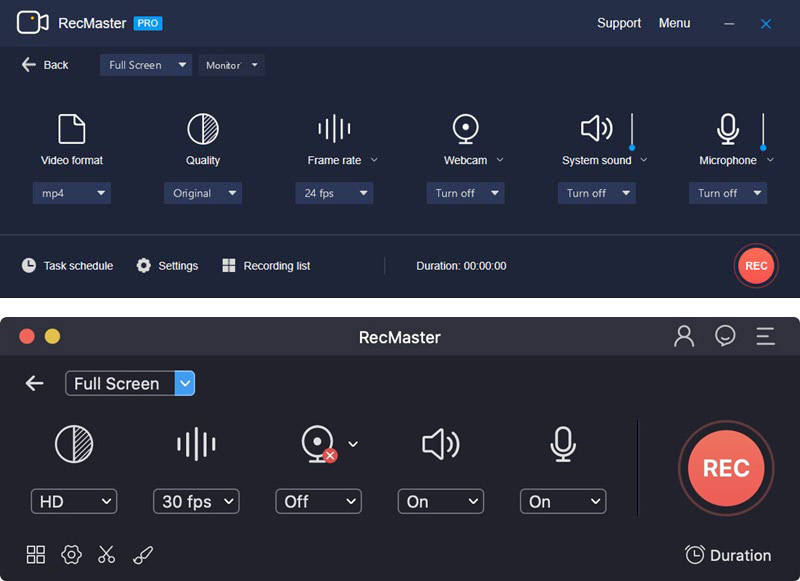Image resolution: width=800 pixels, height=581 pixels.
Task: Open the Full Screen dropdown in Mac window
Action: coord(130,383)
